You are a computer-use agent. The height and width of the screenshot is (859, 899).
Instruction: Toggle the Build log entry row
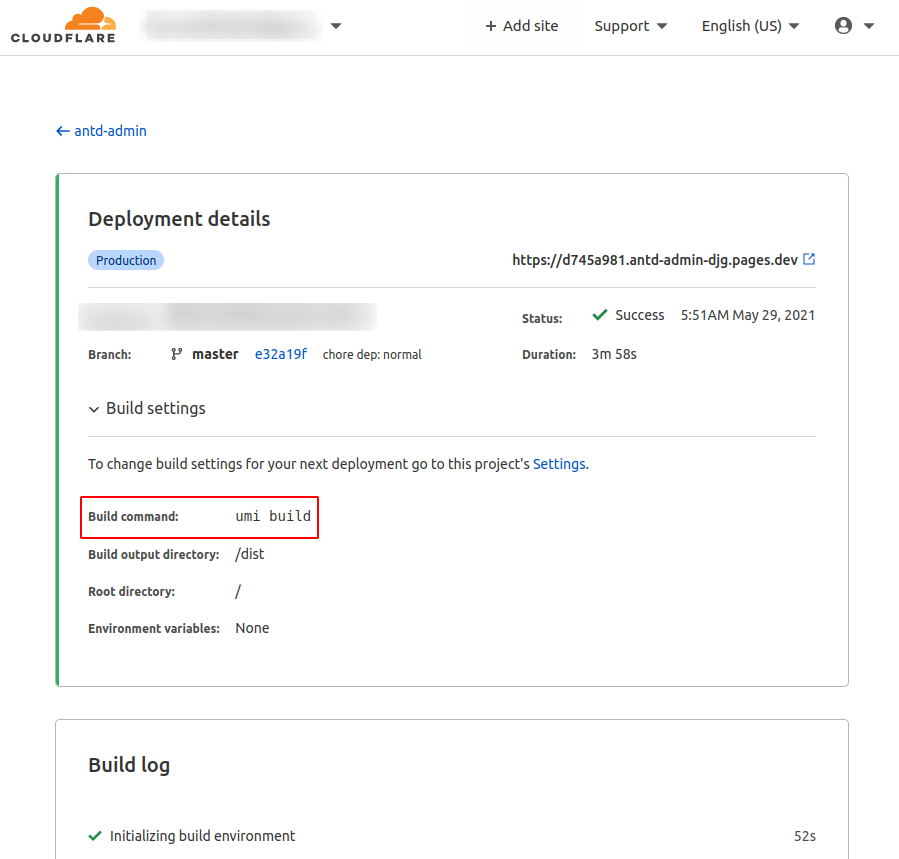pyautogui.click(x=450, y=836)
